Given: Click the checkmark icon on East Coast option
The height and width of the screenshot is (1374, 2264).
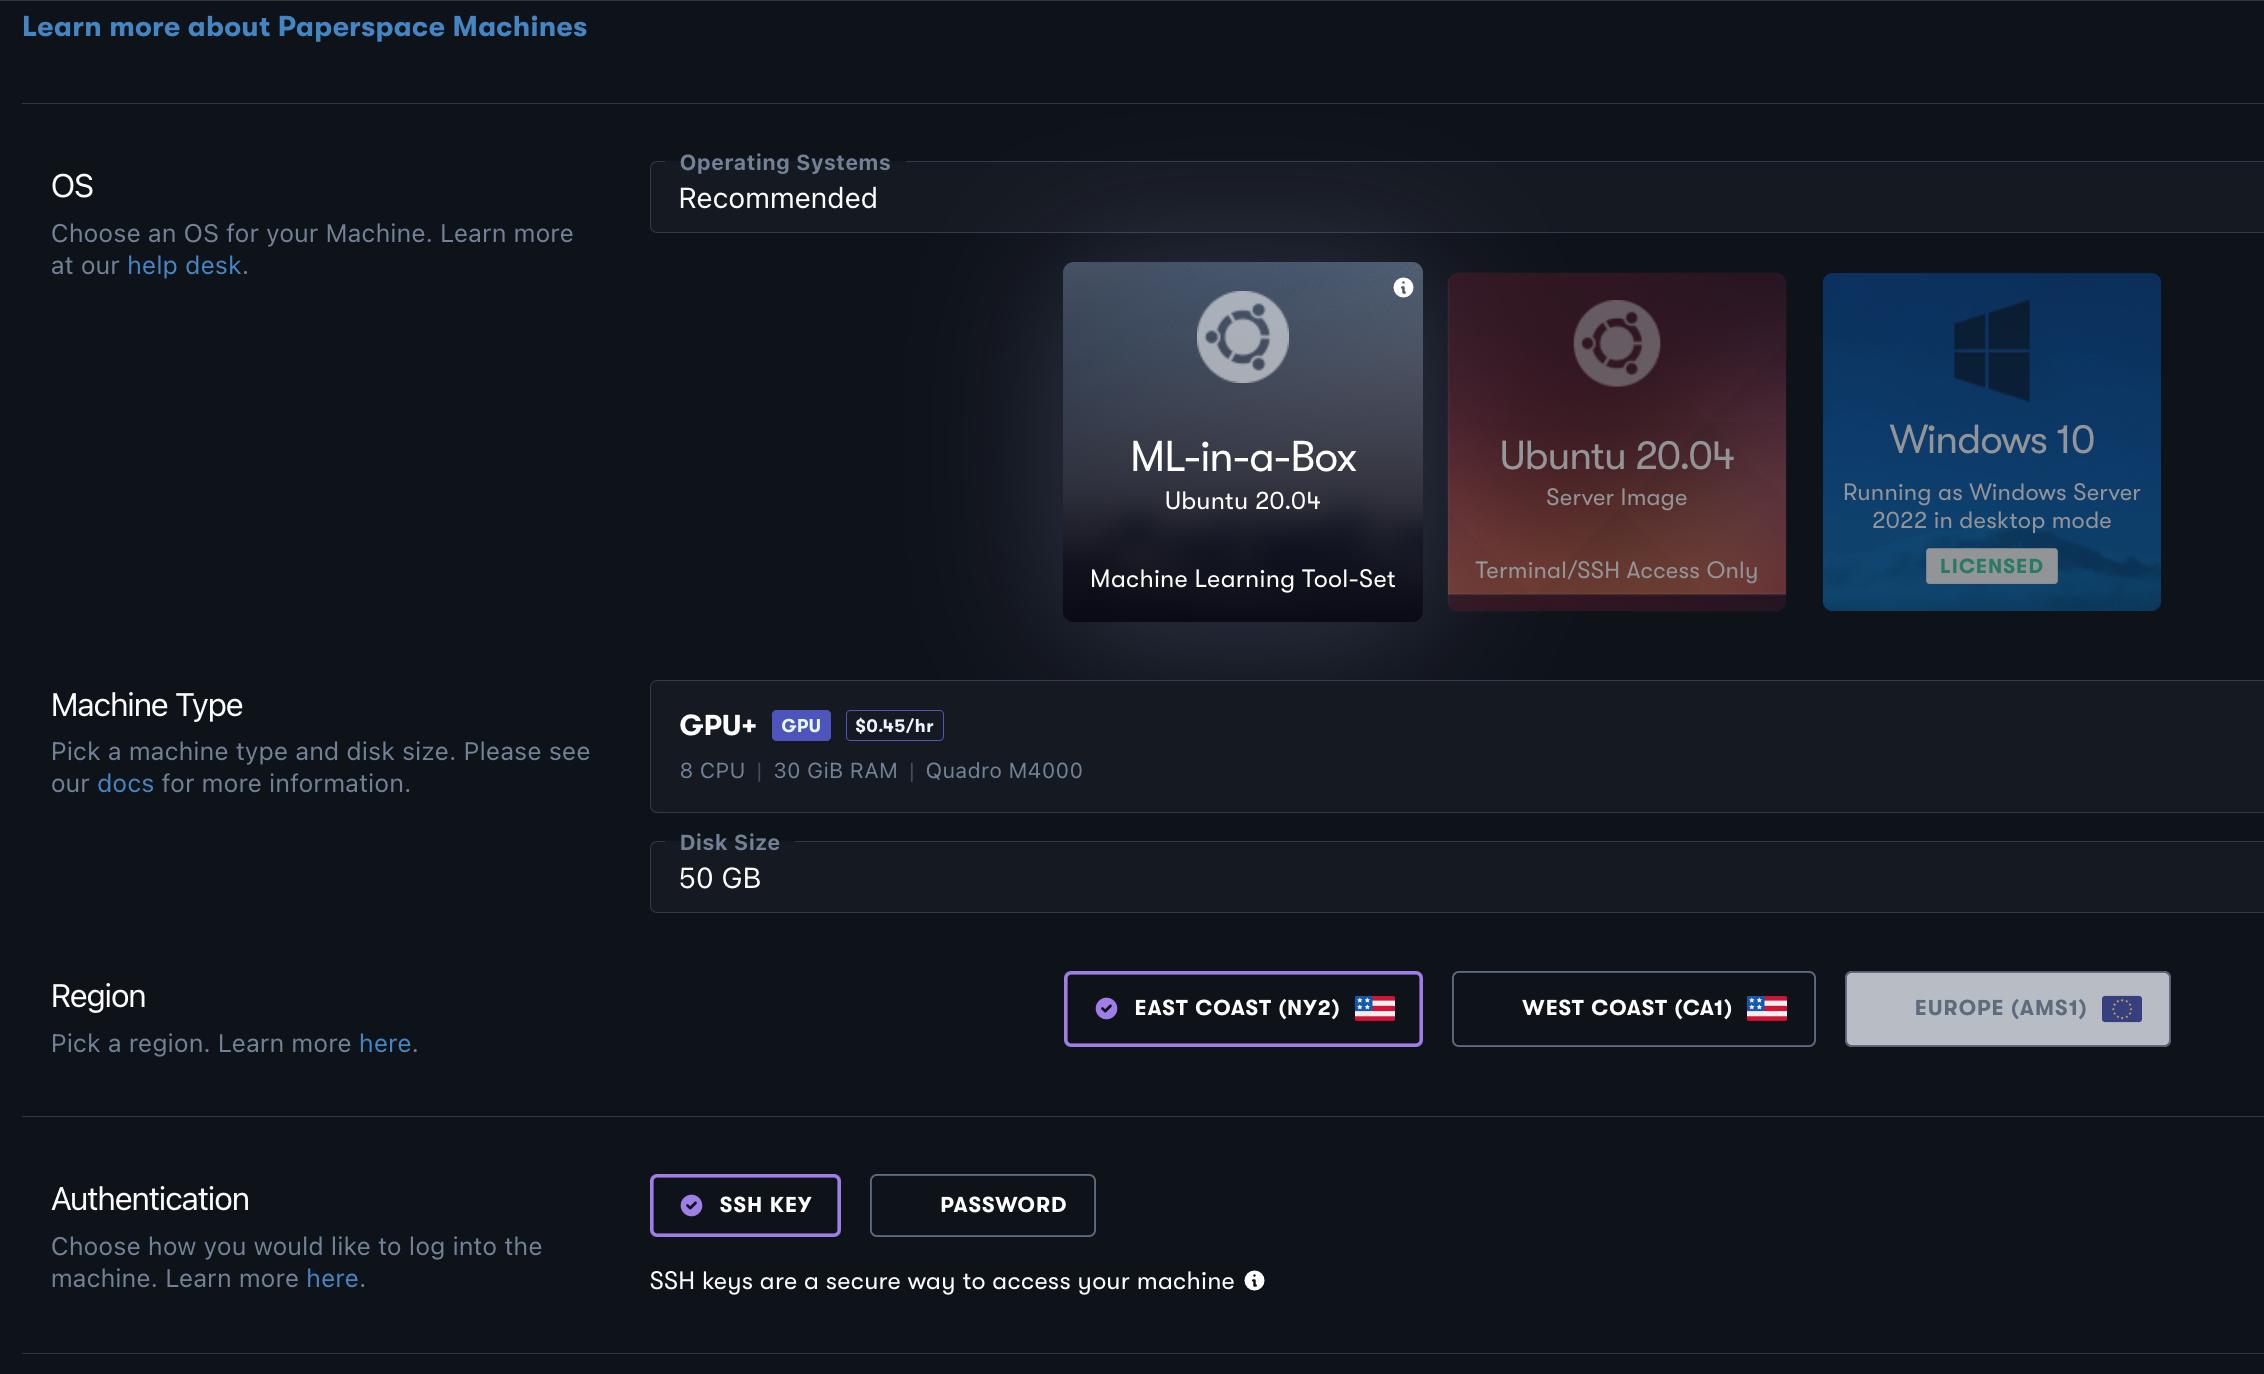Looking at the screenshot, I should pos(1106,1008).
